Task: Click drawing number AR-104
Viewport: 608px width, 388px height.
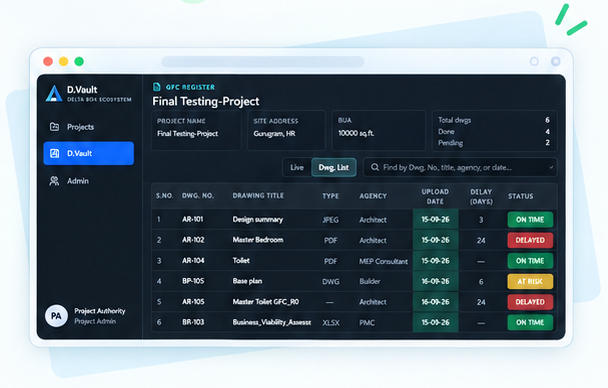Action: pos(193,260)
